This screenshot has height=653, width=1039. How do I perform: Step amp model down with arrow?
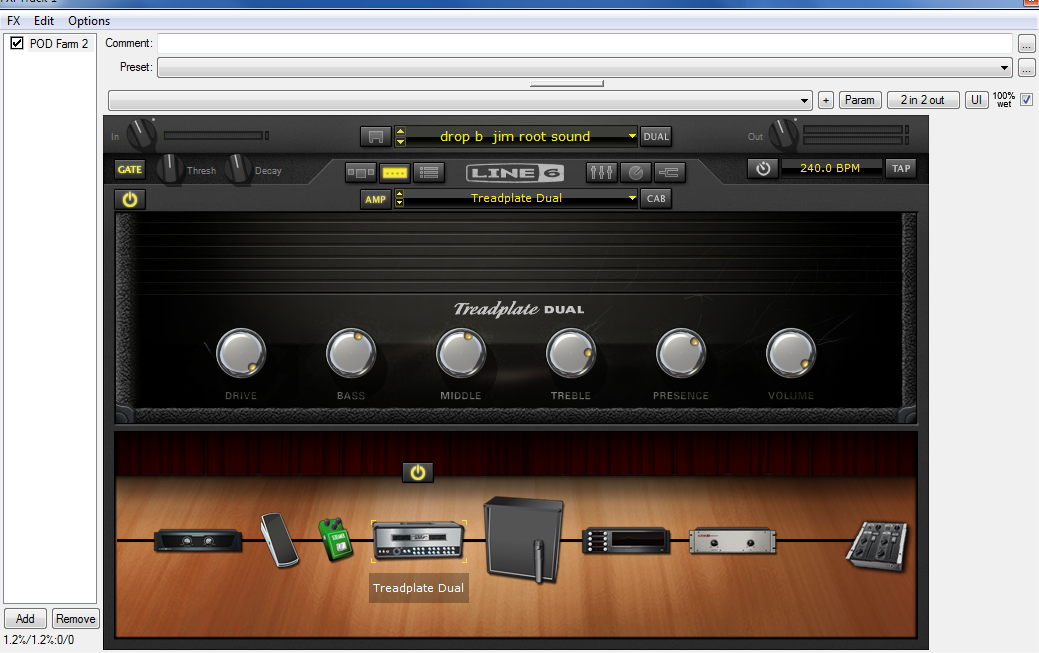(x=399, y=203)
